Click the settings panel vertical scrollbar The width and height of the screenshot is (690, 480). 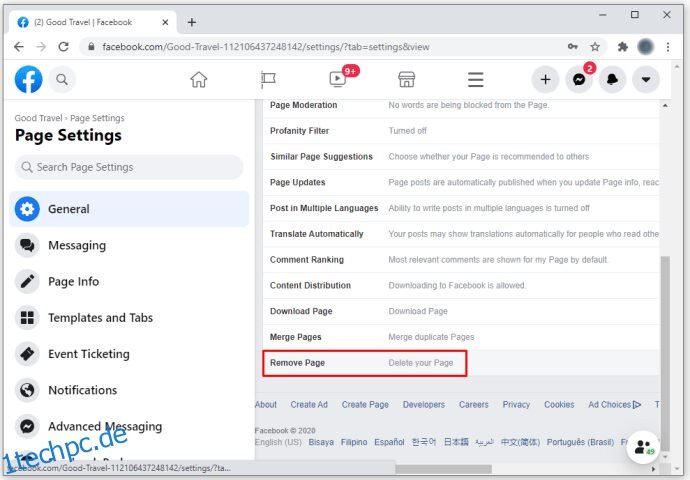[665, 353]
